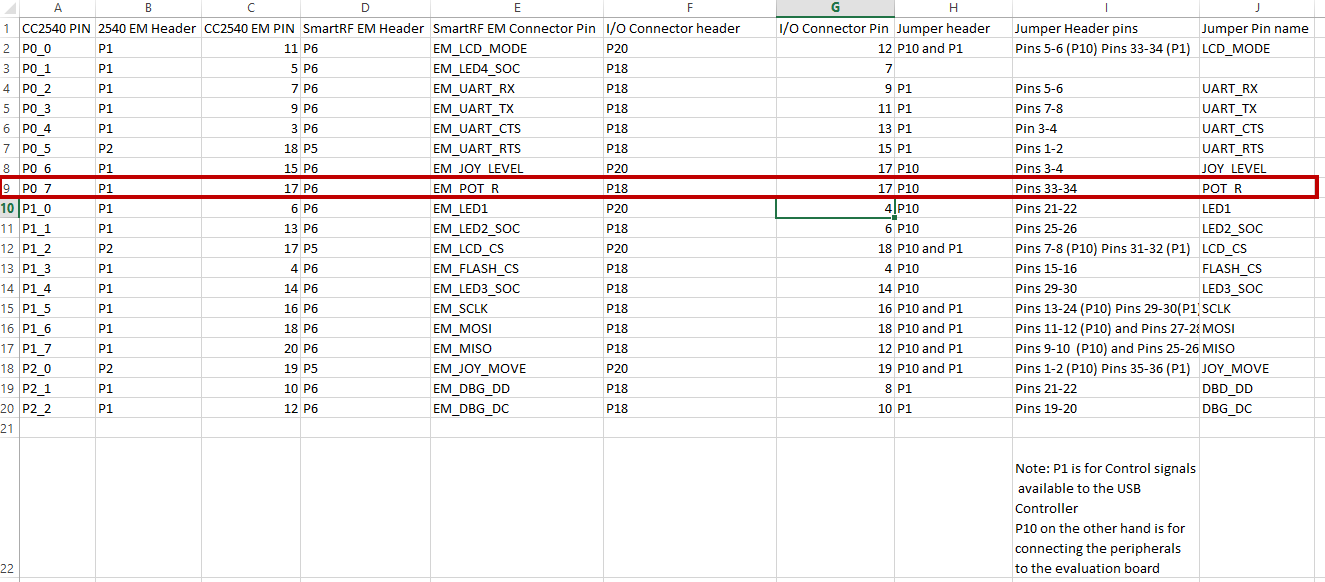Select column B header
1325x582 pixels.
[148, 8]
